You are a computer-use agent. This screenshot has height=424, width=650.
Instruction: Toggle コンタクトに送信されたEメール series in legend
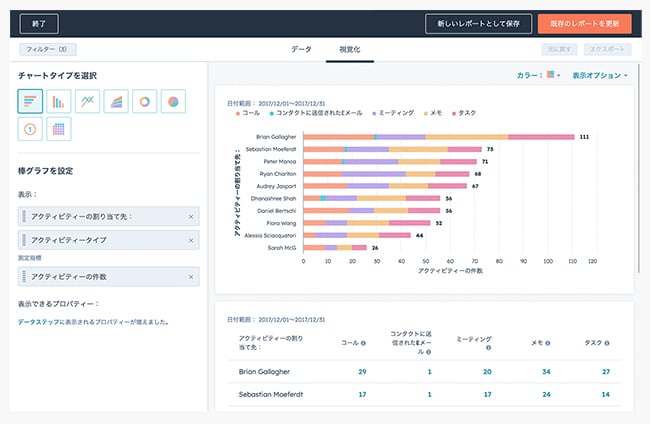click(x=316, y=113)
